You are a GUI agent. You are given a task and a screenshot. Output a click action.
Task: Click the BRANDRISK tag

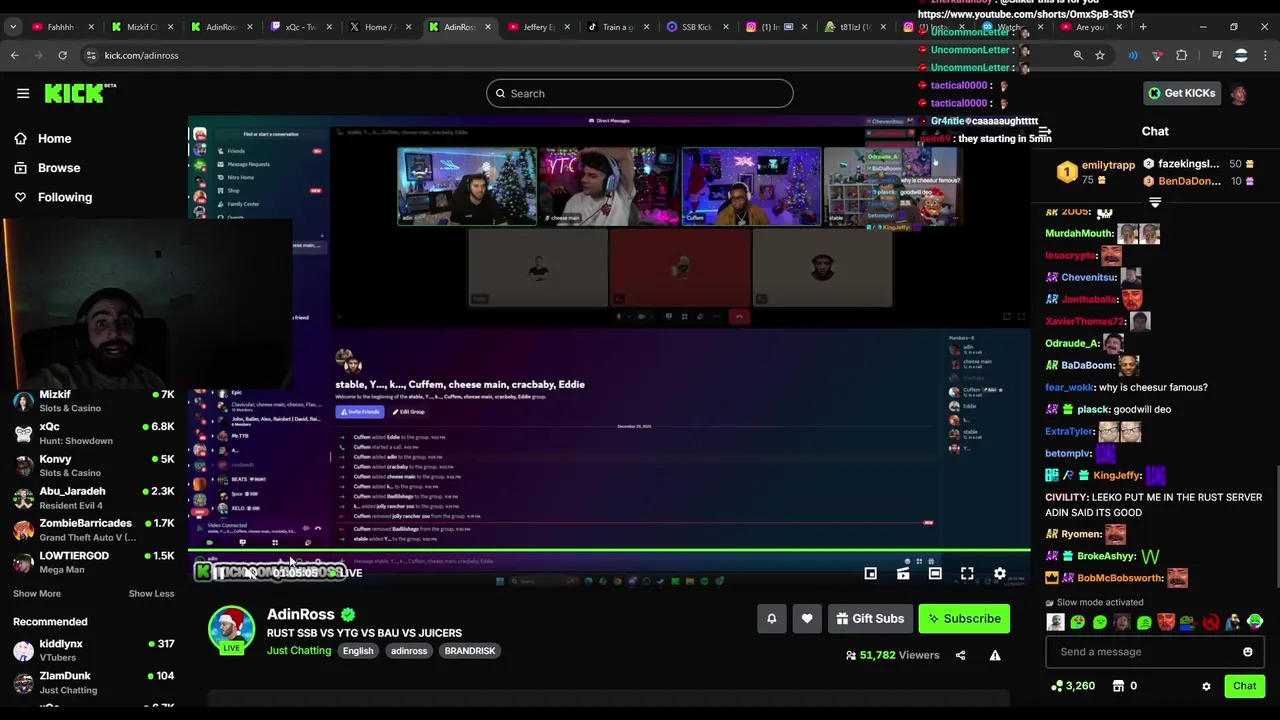point(470,651)
